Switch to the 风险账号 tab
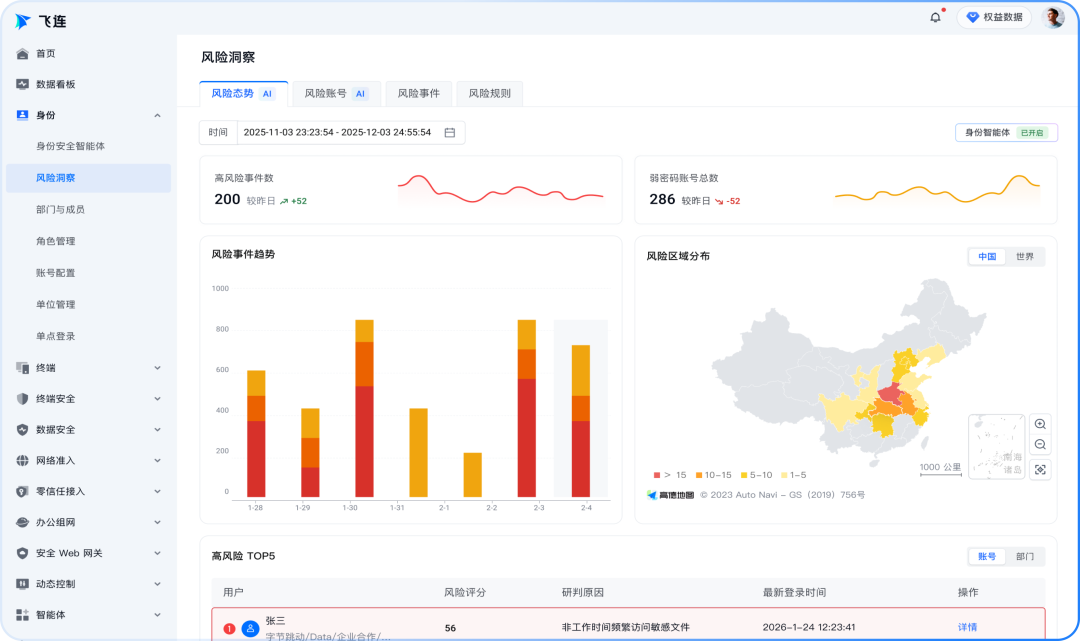Viewport: 1080px width, 641px height. (336, 94)
